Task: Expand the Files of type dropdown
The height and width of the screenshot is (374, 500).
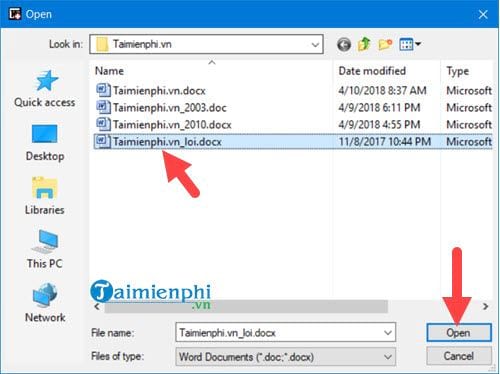Action: coord(388,357)
